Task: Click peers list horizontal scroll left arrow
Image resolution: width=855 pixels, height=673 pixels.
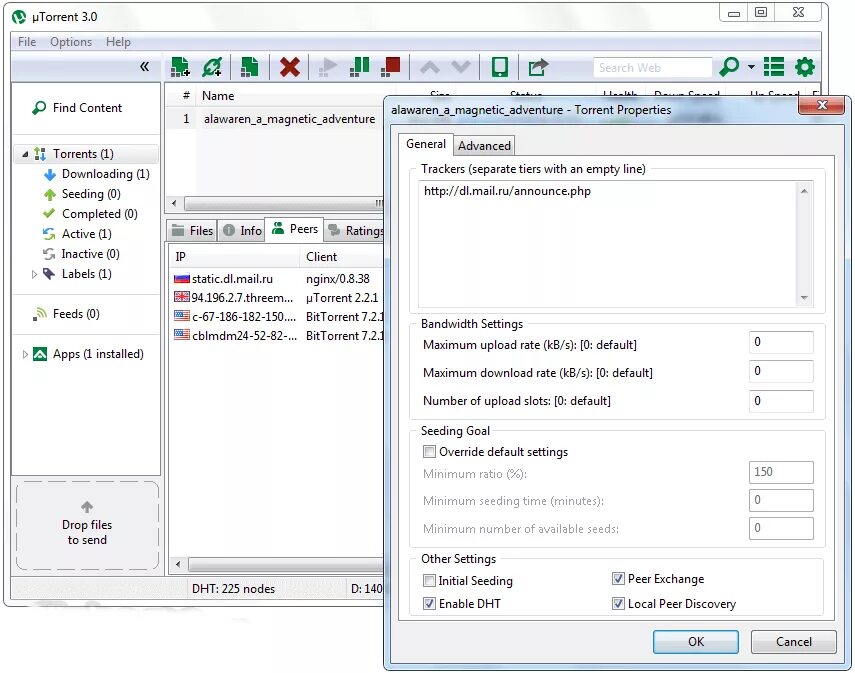Action: [x=178, y=564]
